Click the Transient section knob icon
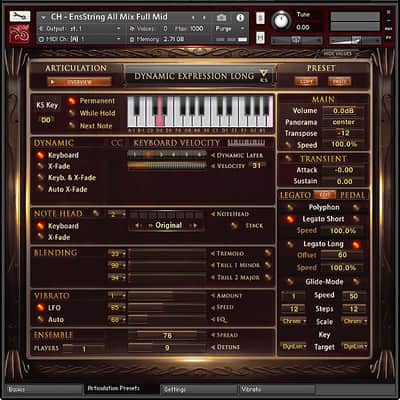Image resolution: width=400 pixels, height=400 pixels. (289, 159)
